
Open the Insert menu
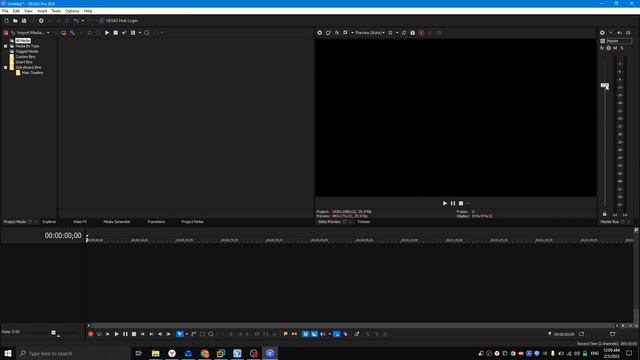pyautogui.click(x=42, y=11)
